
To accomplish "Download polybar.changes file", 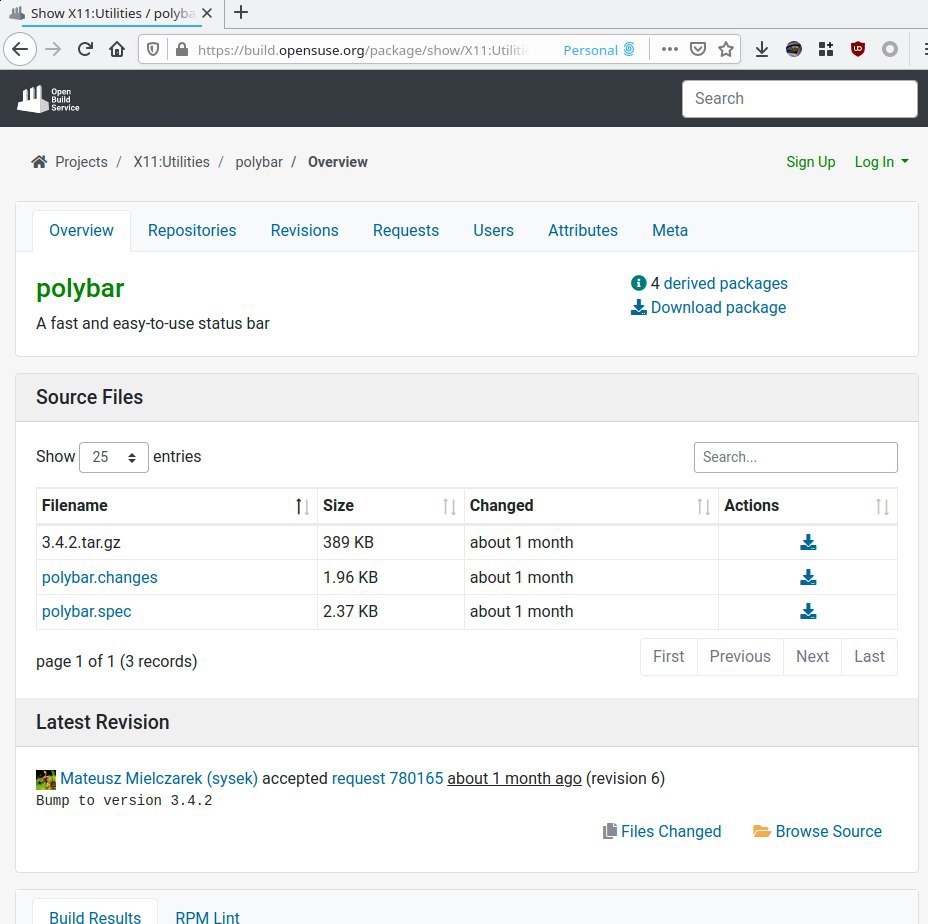I will click(x=808, y=577).
